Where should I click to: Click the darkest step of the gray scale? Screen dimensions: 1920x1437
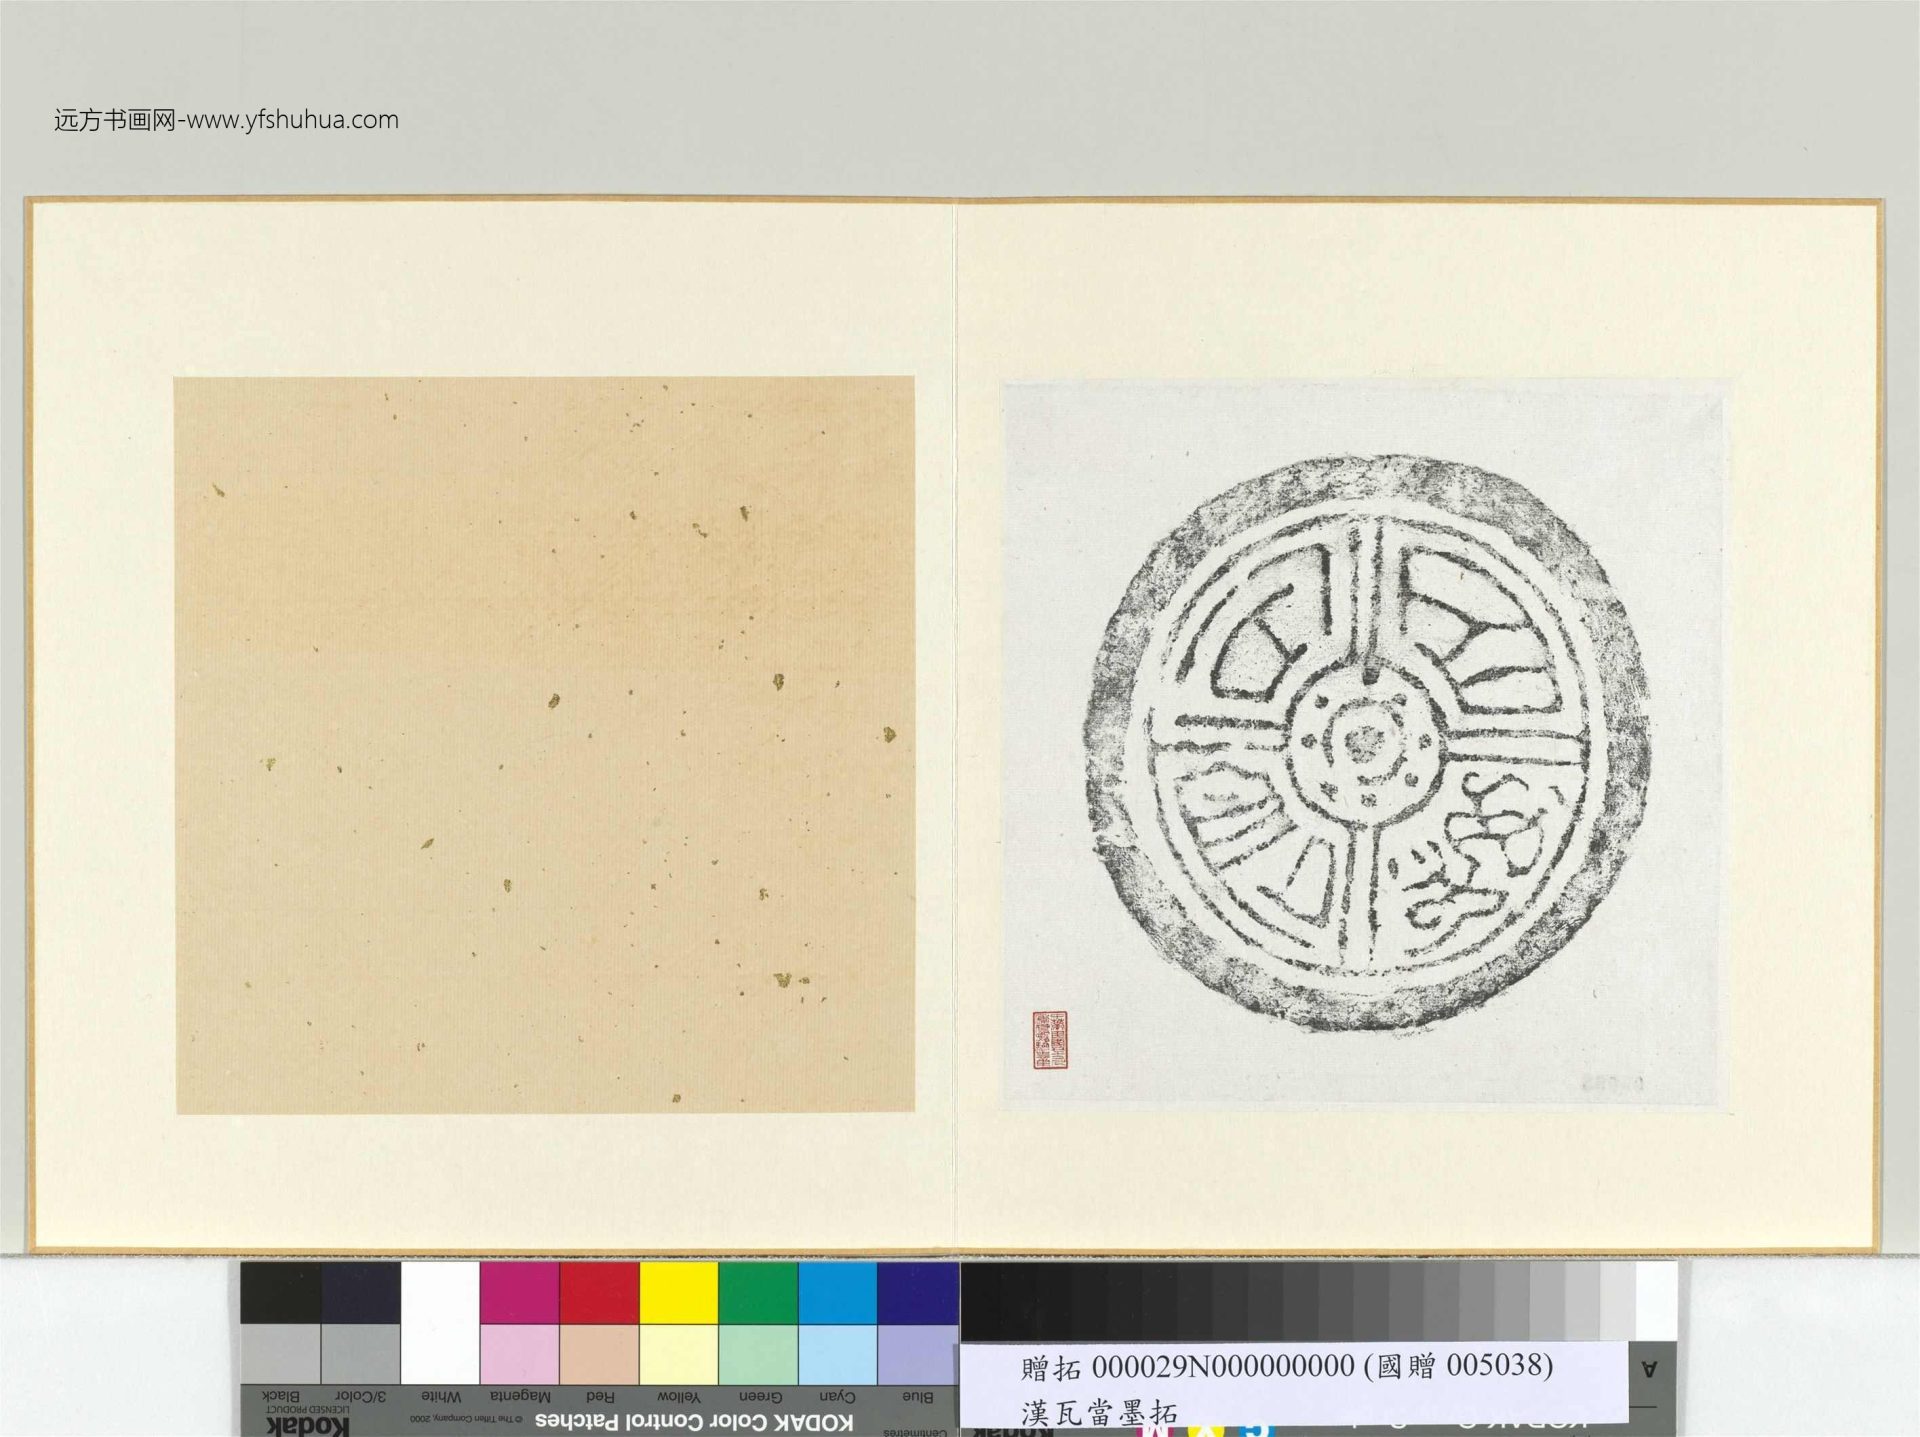(980, 1300)
